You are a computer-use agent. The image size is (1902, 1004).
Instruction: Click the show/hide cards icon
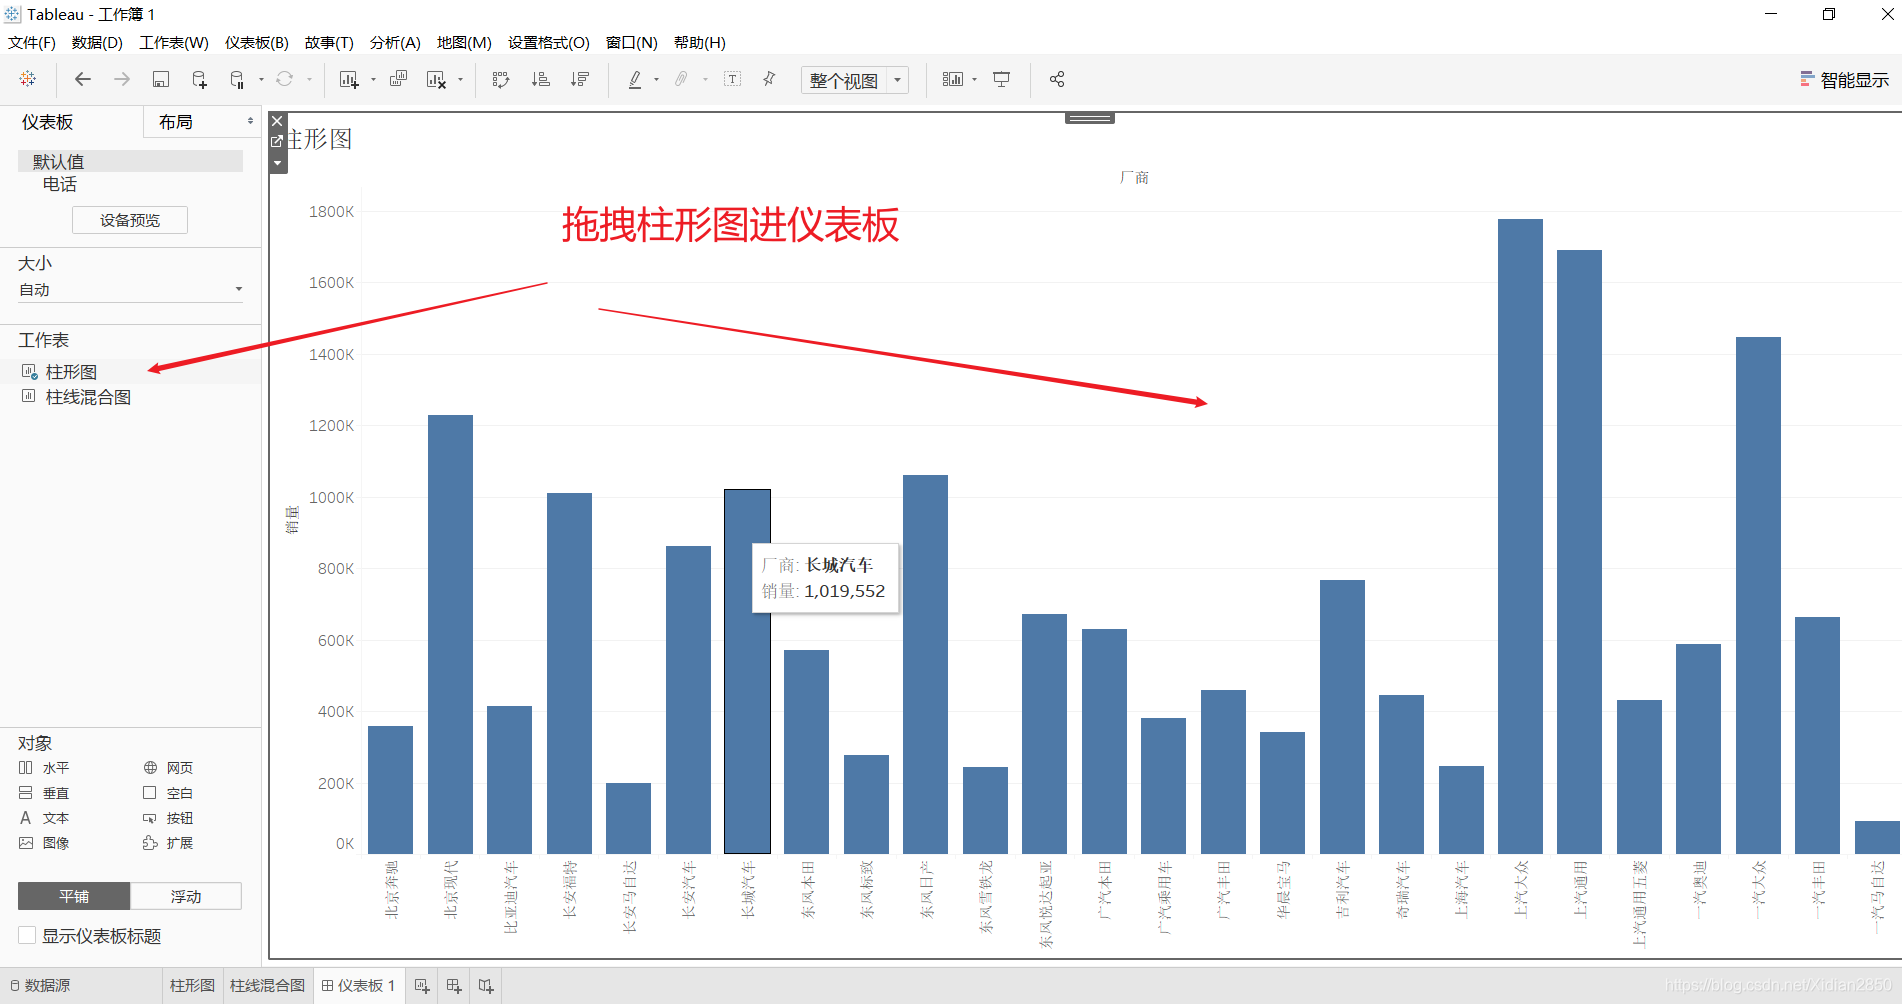point(953,79)
